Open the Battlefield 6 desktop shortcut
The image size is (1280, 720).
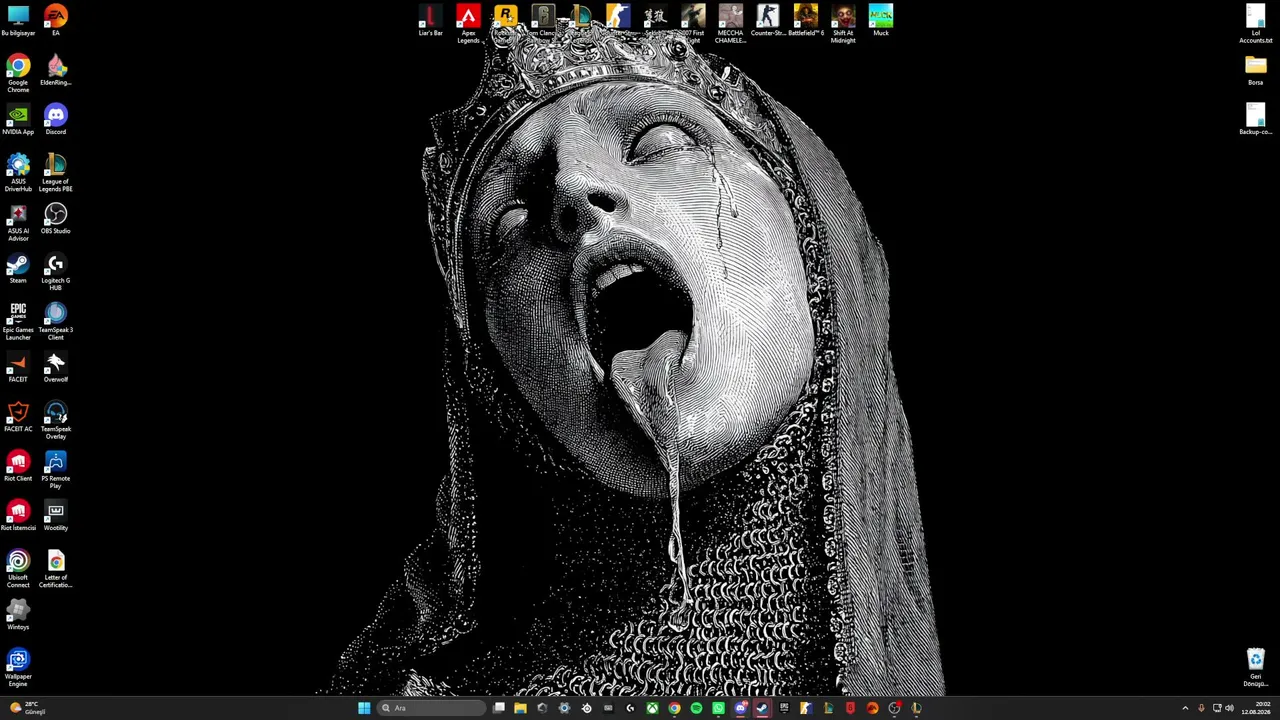coord(805,20)
